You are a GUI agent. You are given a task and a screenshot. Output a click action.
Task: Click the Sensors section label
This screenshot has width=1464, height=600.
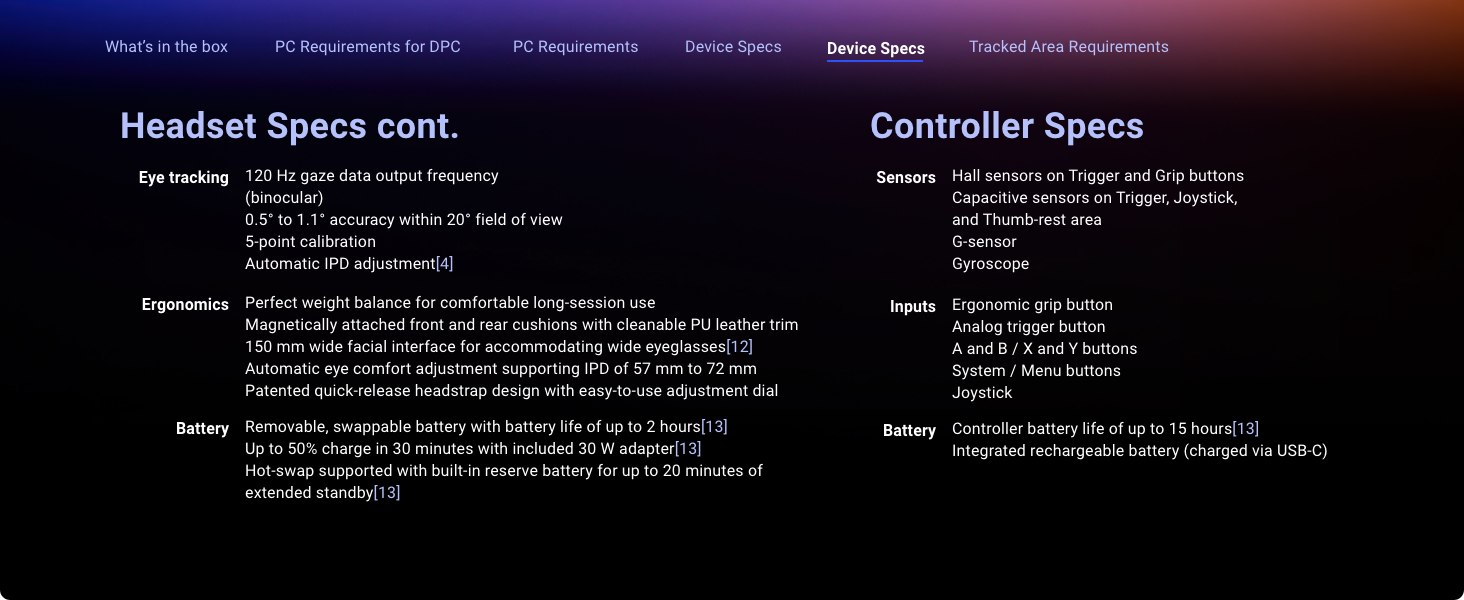(x=905, y=178)
